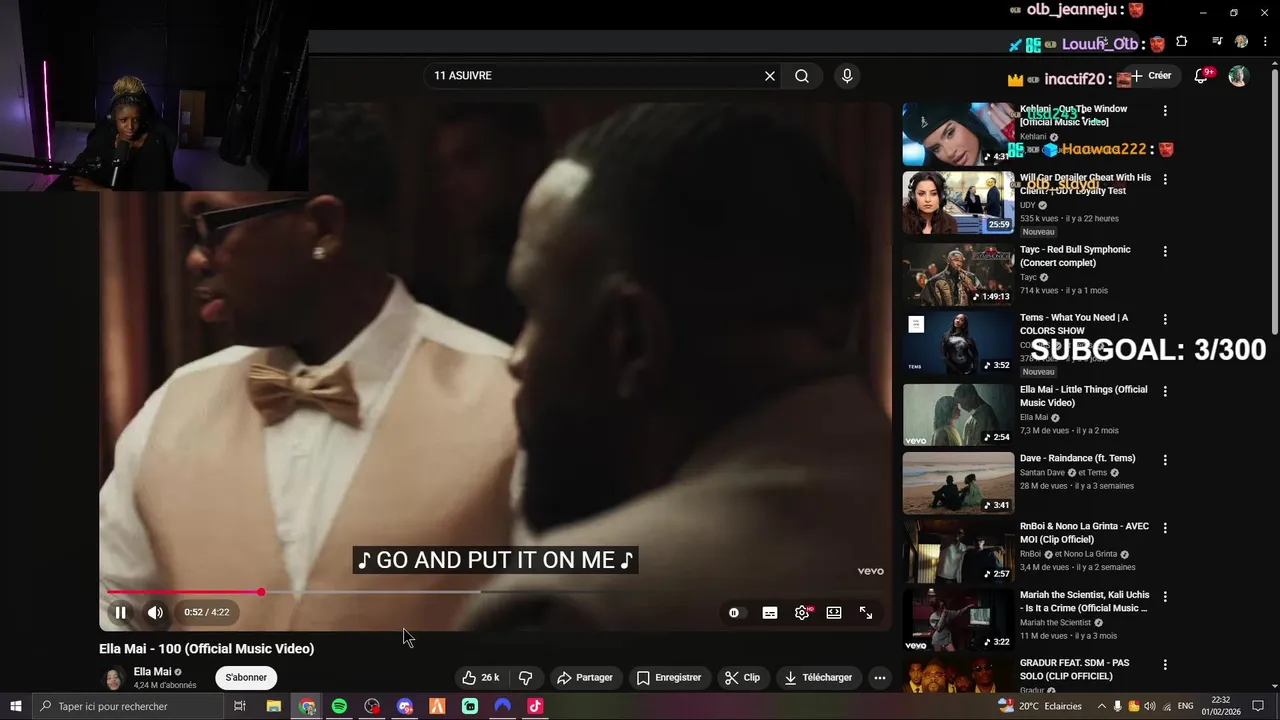Enter fullscreen mode on the video

[866, 613]
